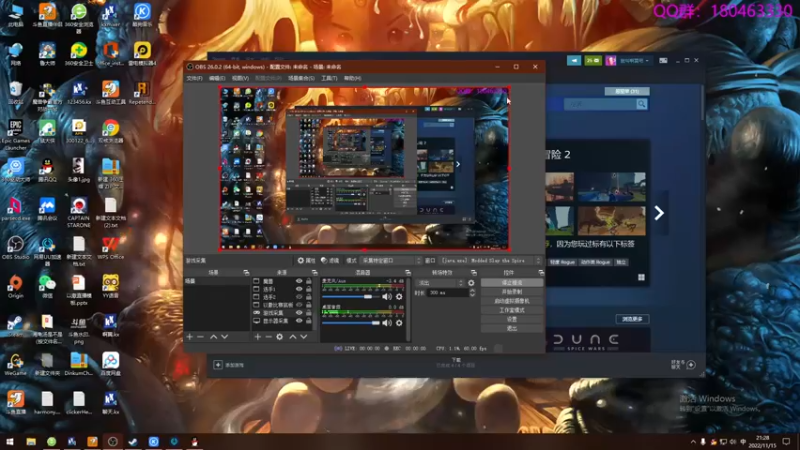
Task: Open the Scene Collection menu in OBS
Action: point(301,79)
